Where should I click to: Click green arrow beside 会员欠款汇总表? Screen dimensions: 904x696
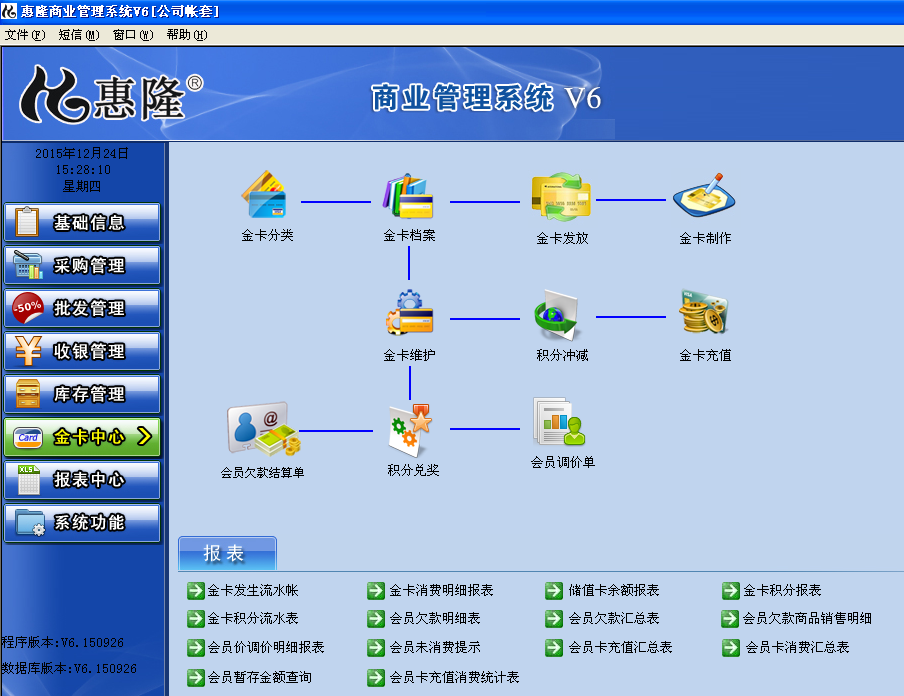(554, 619)
